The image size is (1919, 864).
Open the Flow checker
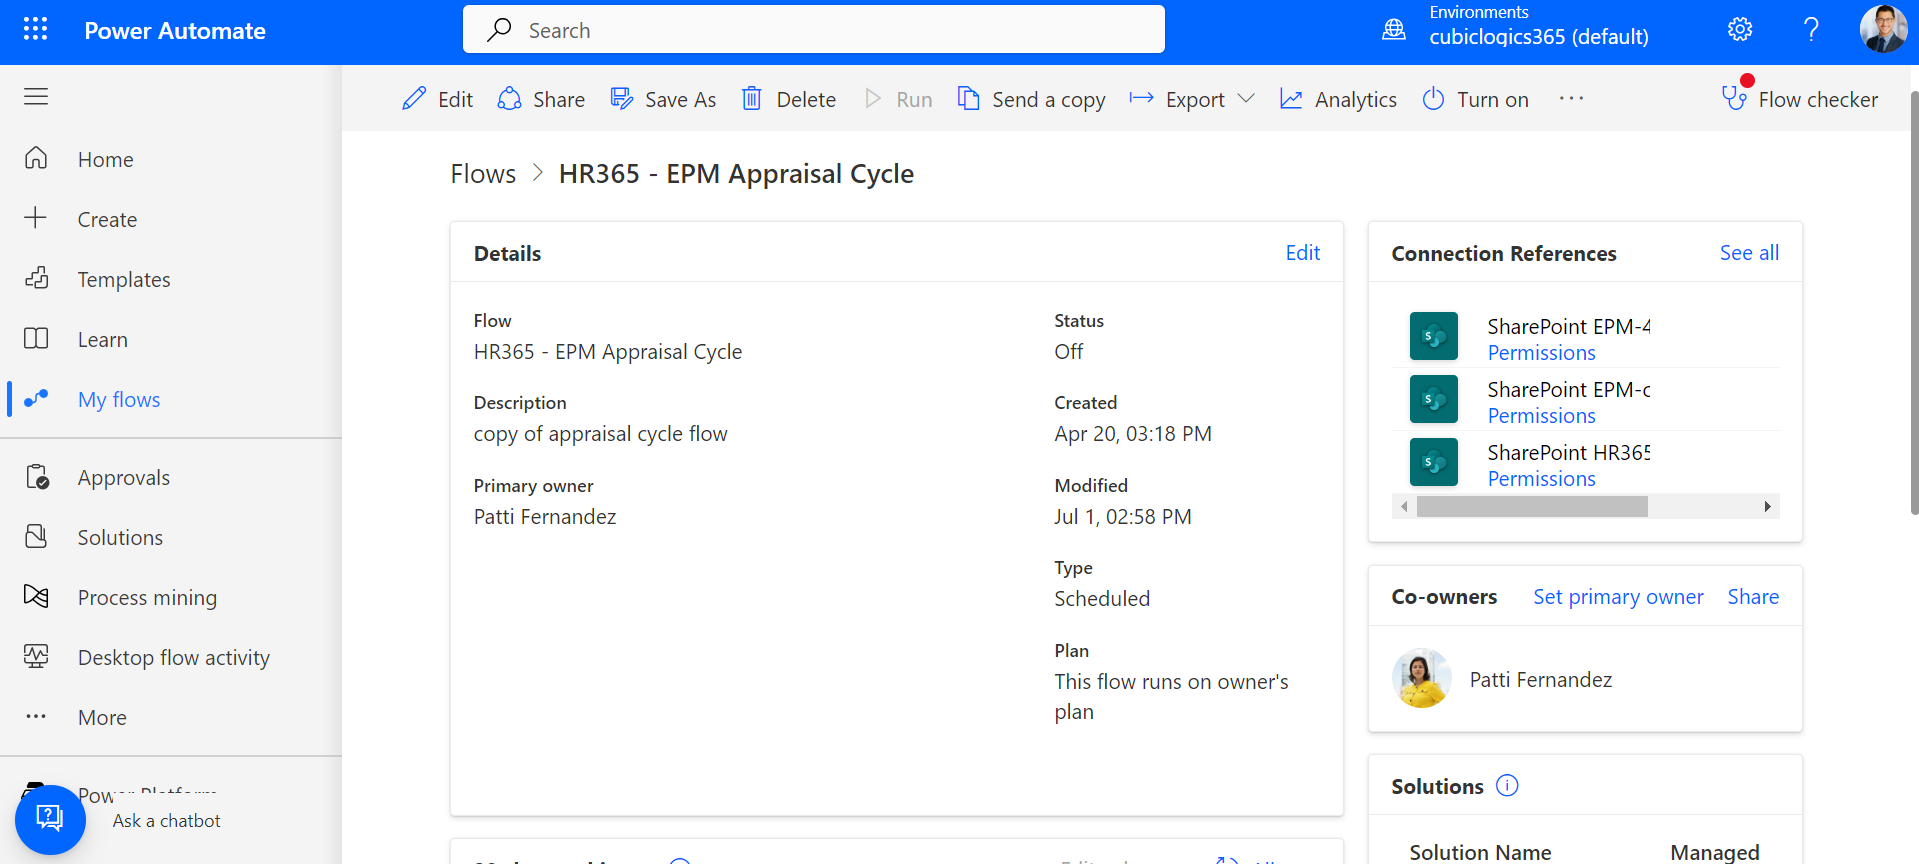click(1799, 97)
